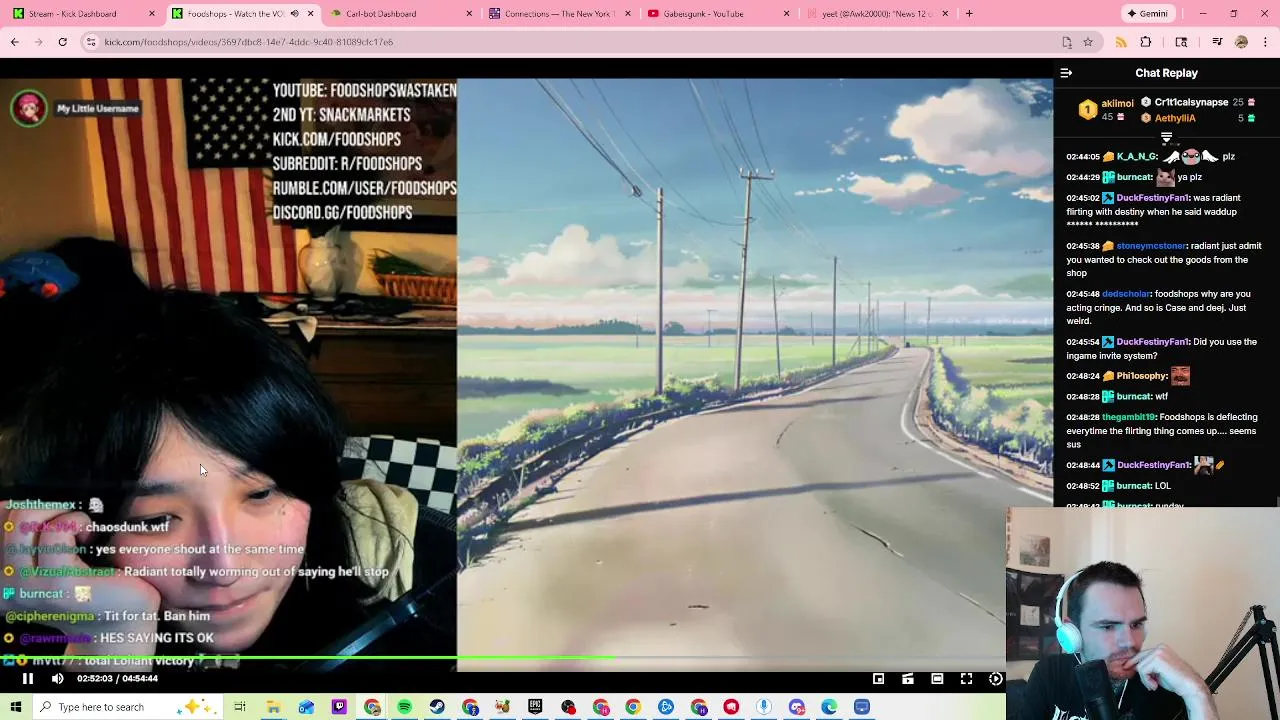
Task: Open the Windows Start menu
Action: (x=16, y=707)
